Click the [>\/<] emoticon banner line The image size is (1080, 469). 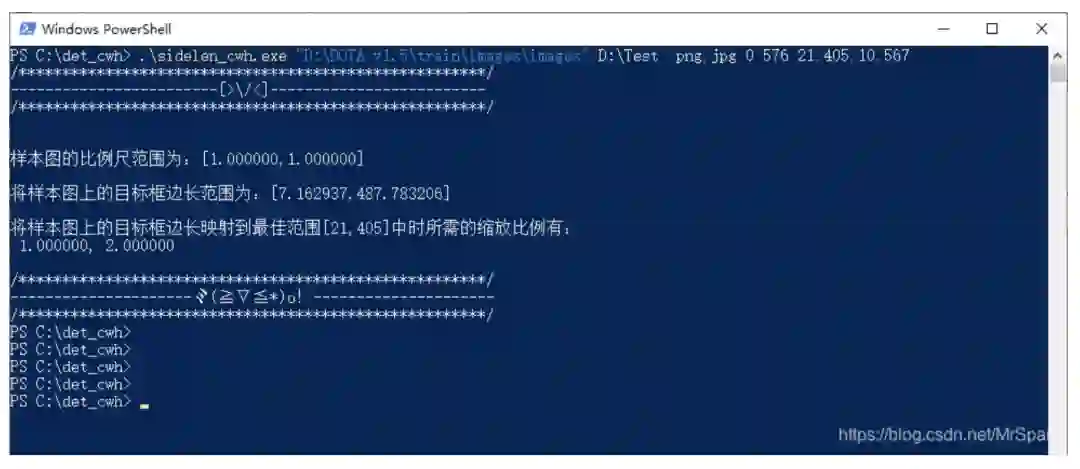[x=248, y=90]
